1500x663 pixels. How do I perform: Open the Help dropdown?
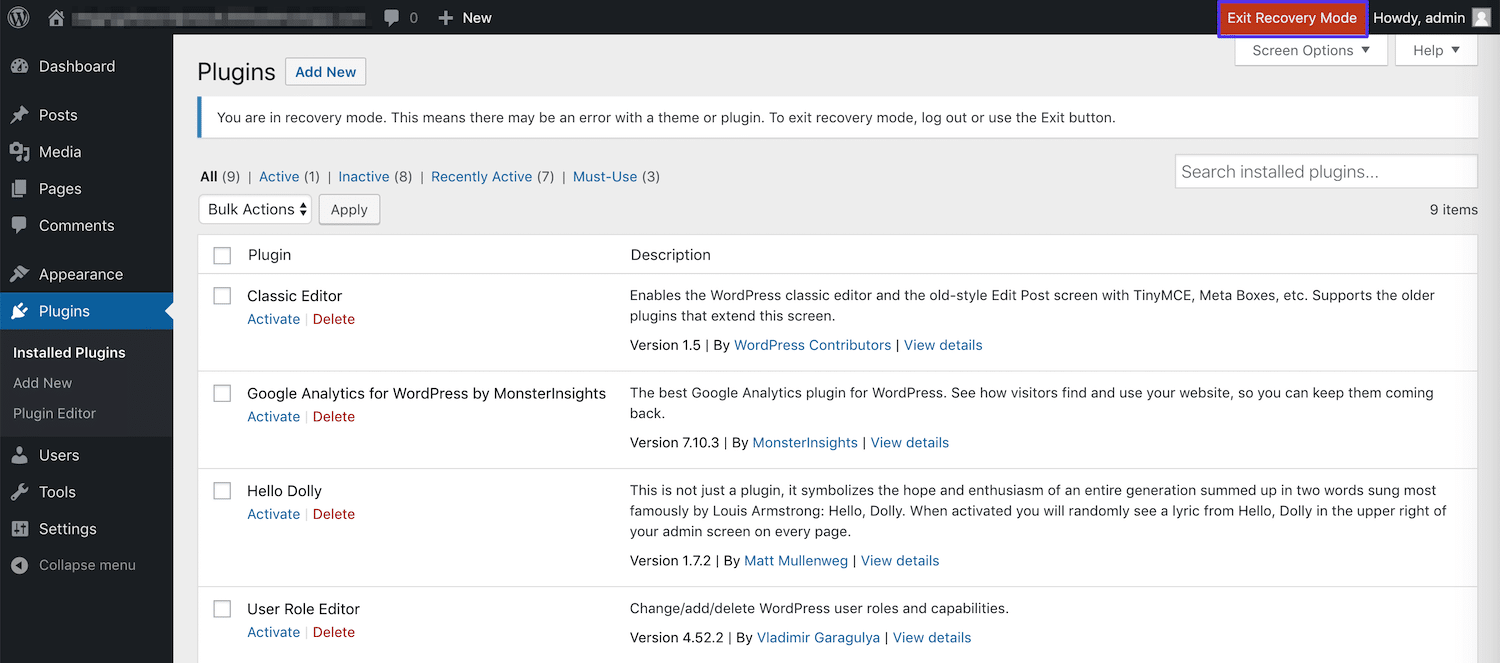(1436, 49)
